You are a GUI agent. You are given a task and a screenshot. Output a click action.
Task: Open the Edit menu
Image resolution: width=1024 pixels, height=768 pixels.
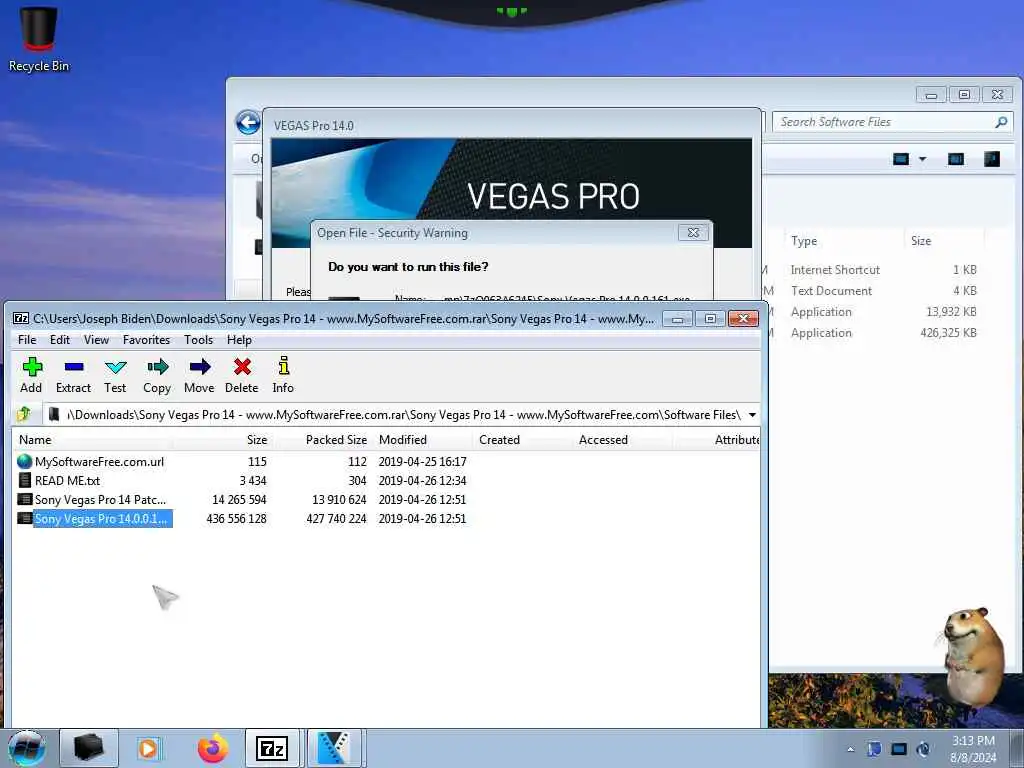click(59, 340)
